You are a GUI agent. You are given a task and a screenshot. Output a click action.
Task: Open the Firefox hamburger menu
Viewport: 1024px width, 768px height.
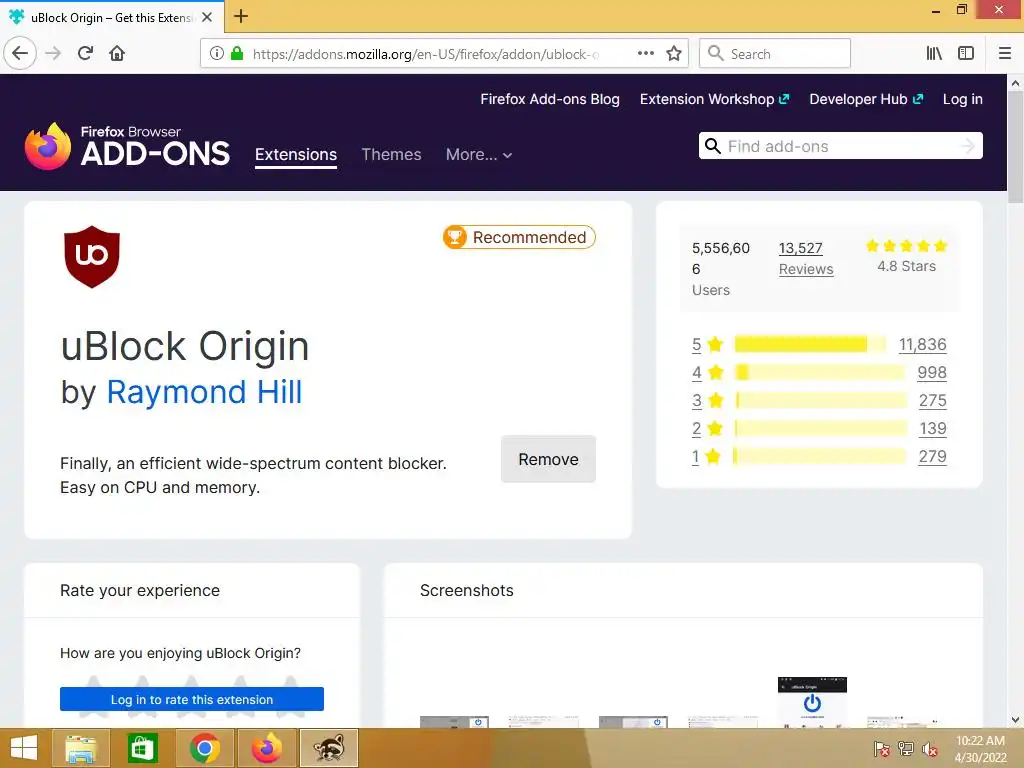[1005, 54]
